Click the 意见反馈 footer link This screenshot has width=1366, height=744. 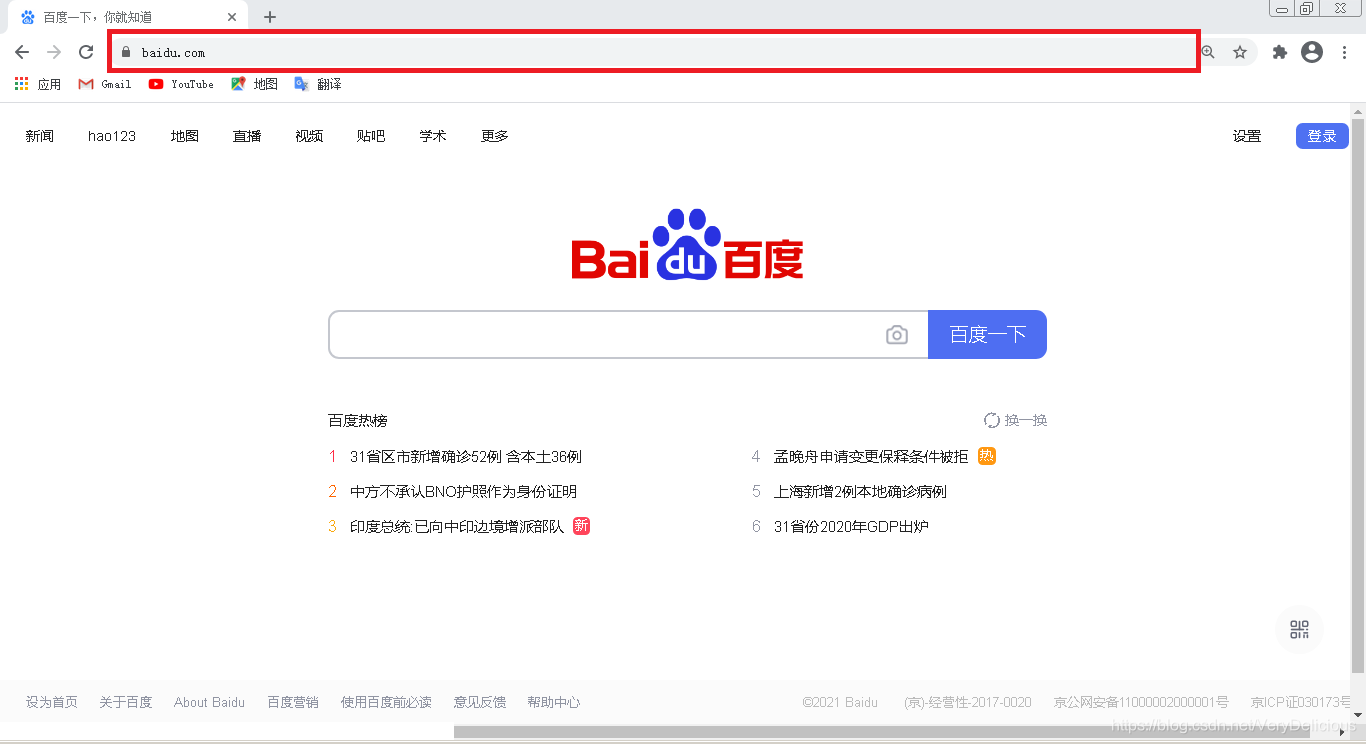pos(480,702)
